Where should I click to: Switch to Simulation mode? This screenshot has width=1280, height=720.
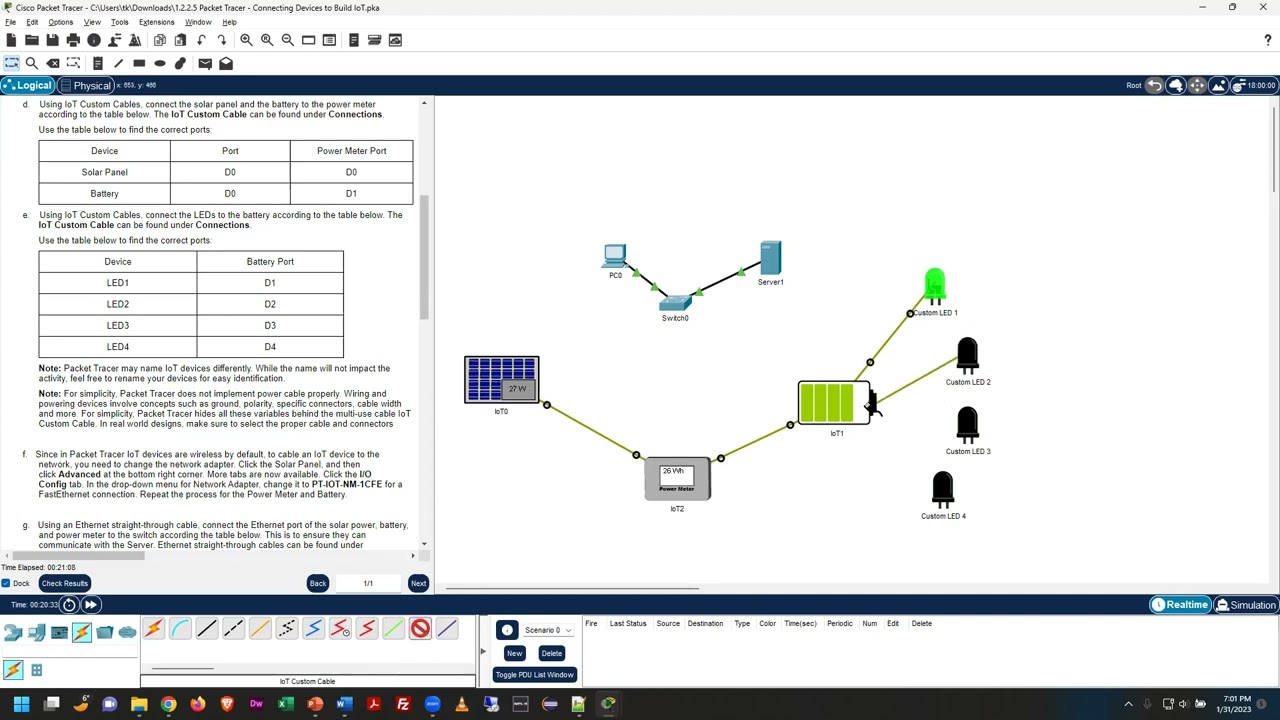click(1245, 605)
